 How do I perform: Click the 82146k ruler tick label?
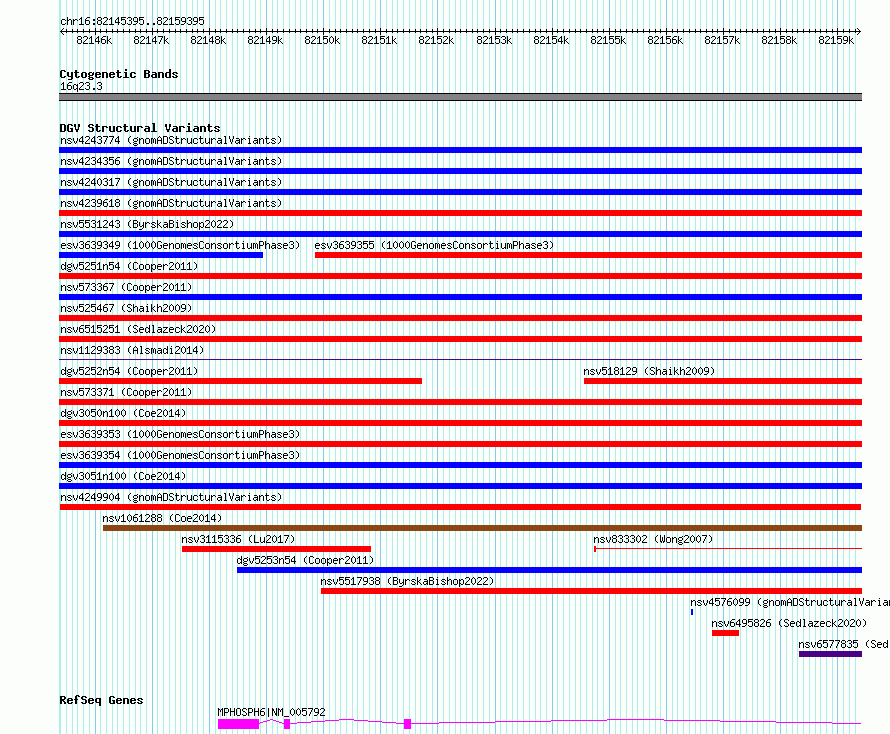coord(94,40)
